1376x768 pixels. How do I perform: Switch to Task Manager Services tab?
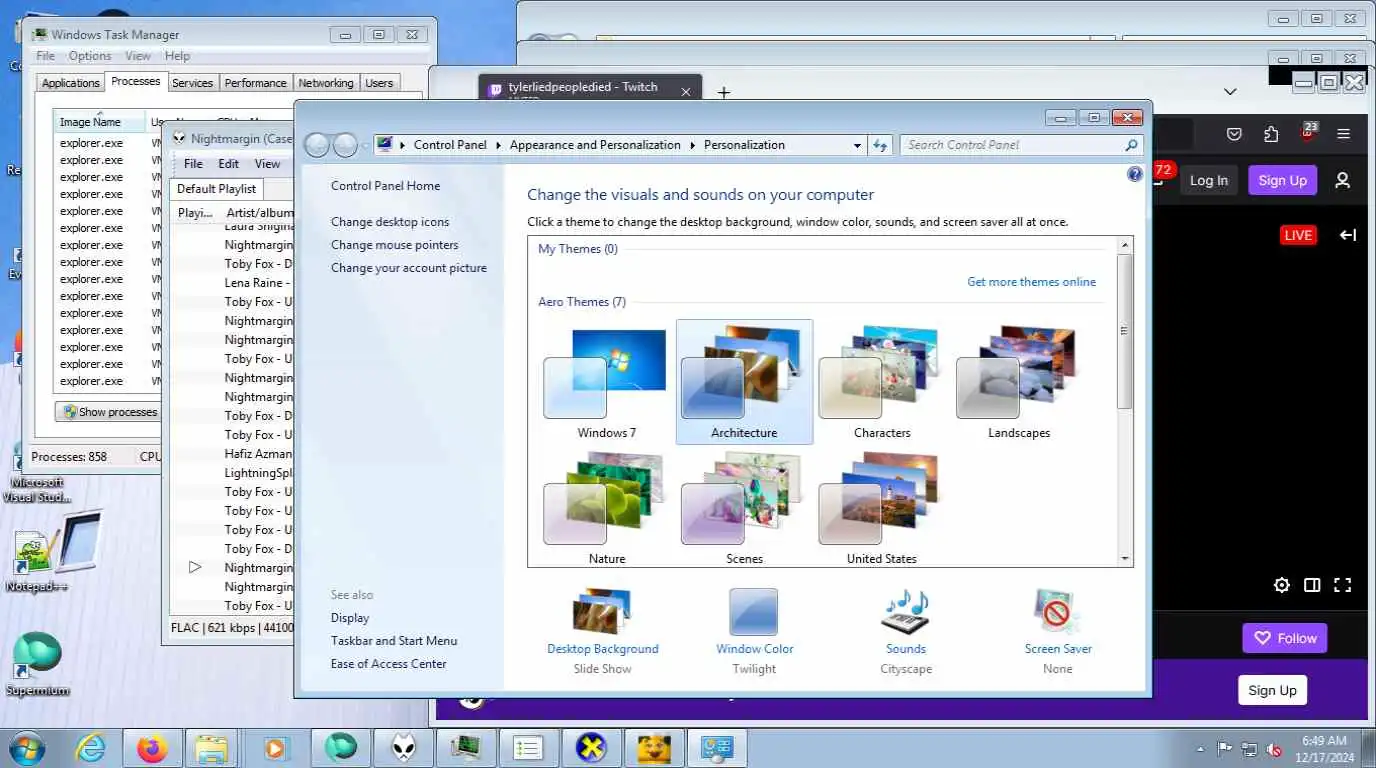click(x=192, y=83)
